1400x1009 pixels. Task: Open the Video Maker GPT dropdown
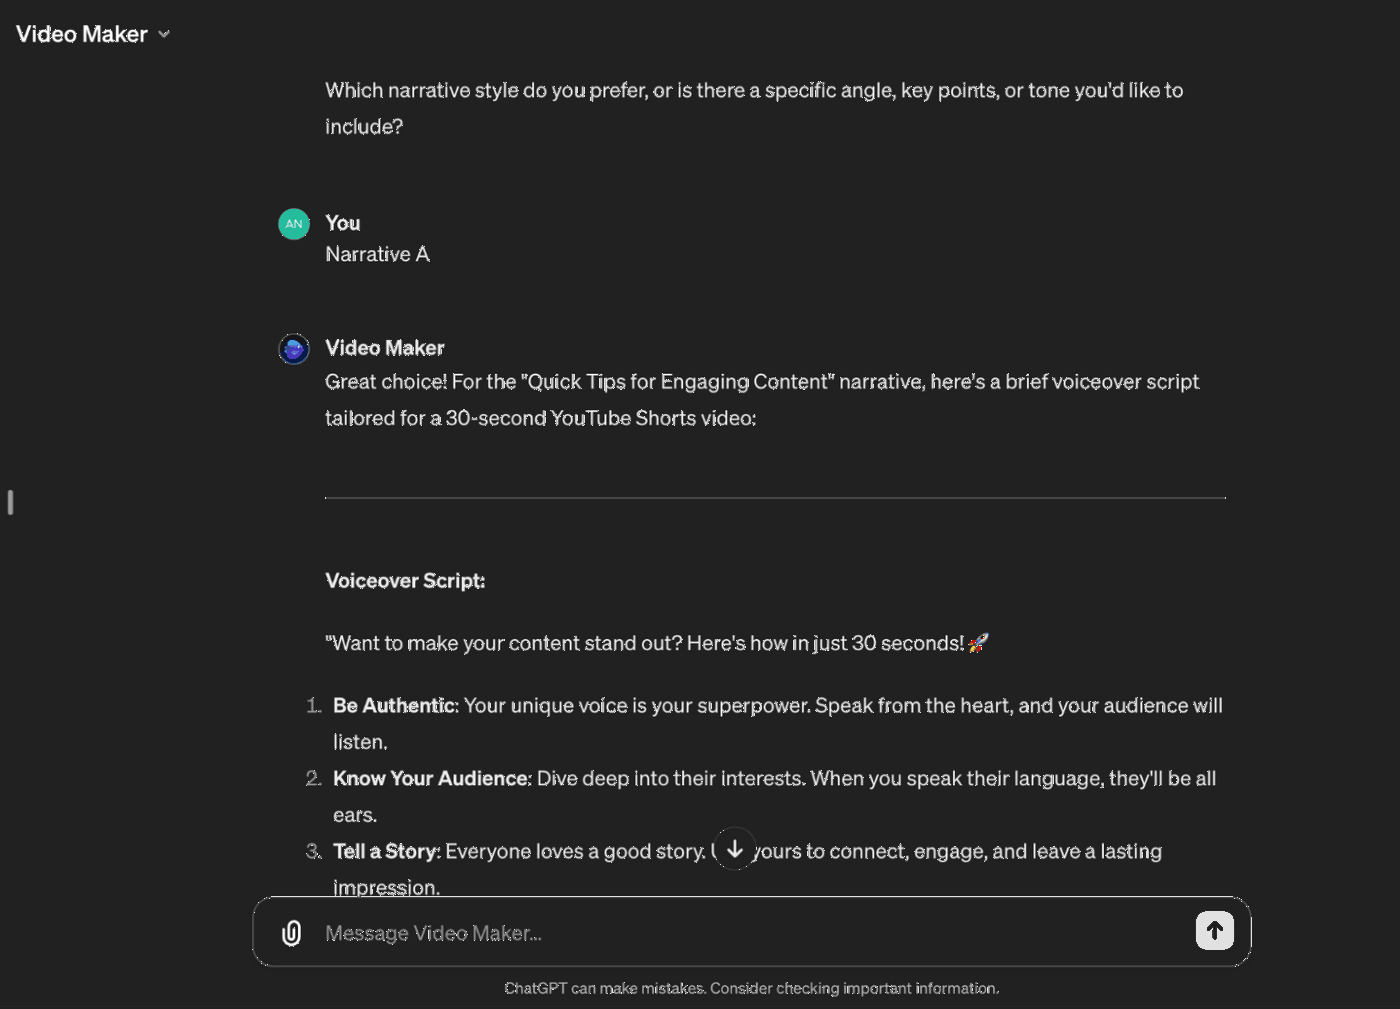pos(92,33)
